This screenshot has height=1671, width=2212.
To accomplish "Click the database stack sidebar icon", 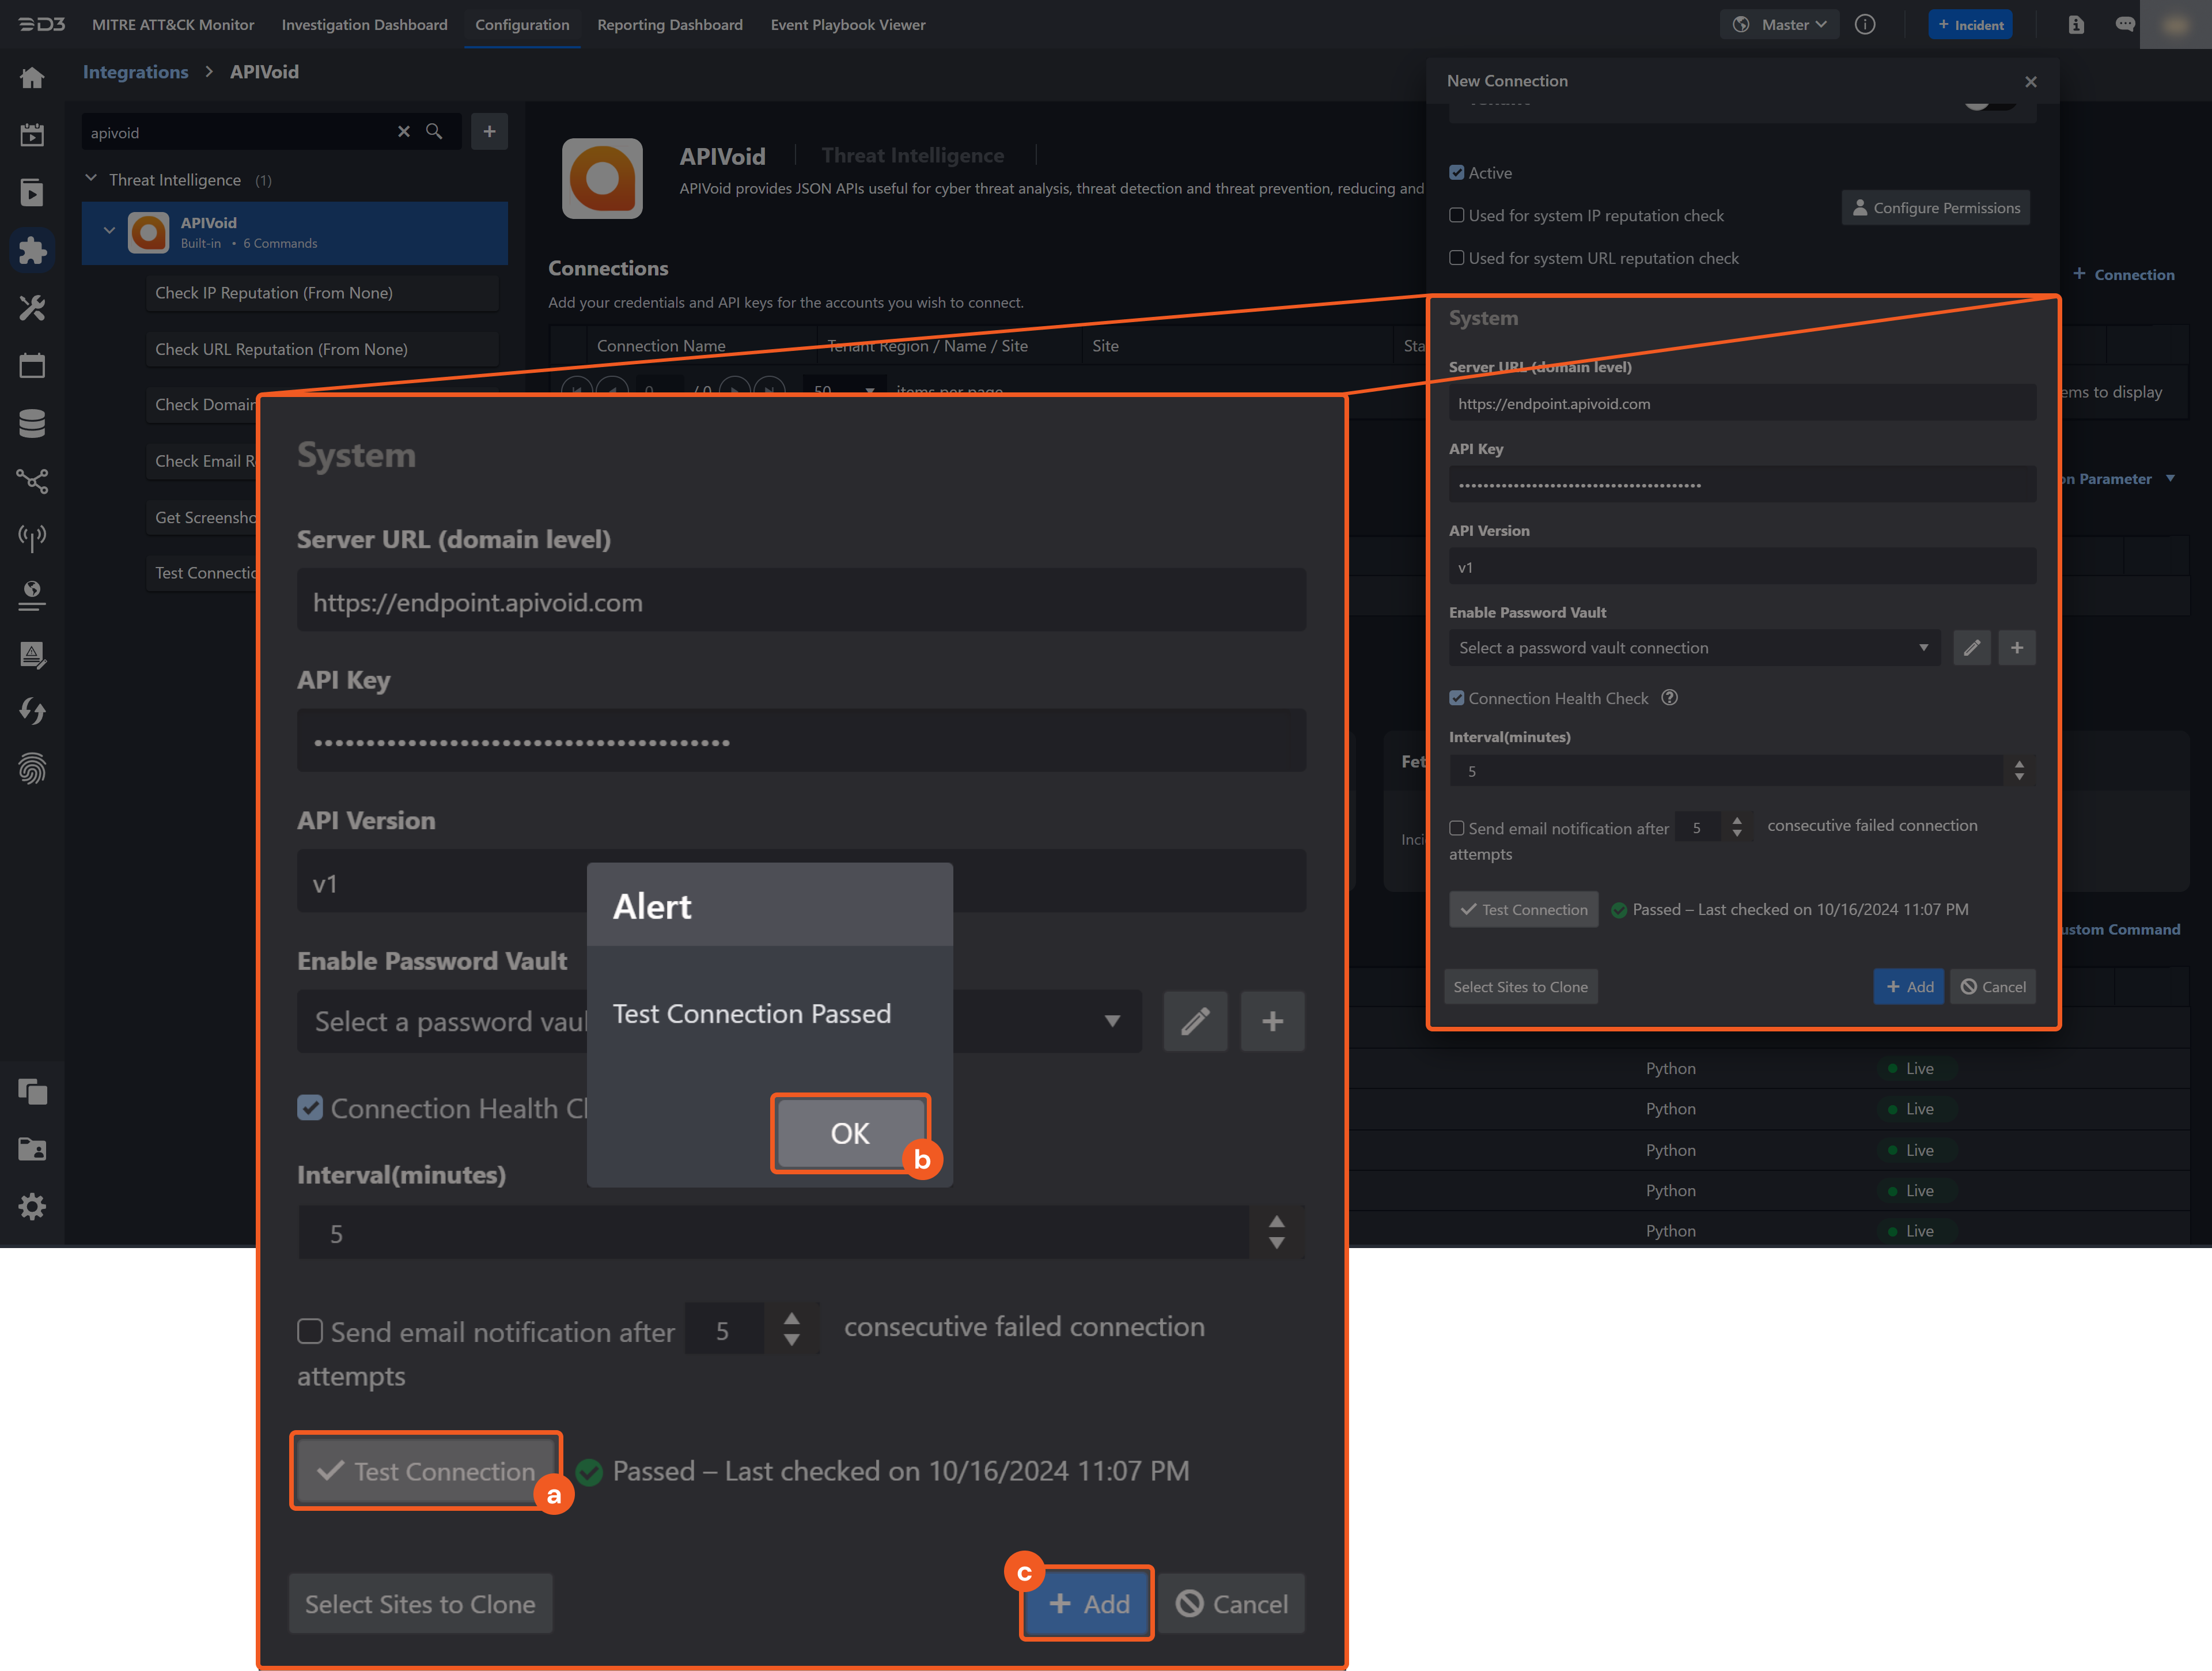I will coord(32,424).
